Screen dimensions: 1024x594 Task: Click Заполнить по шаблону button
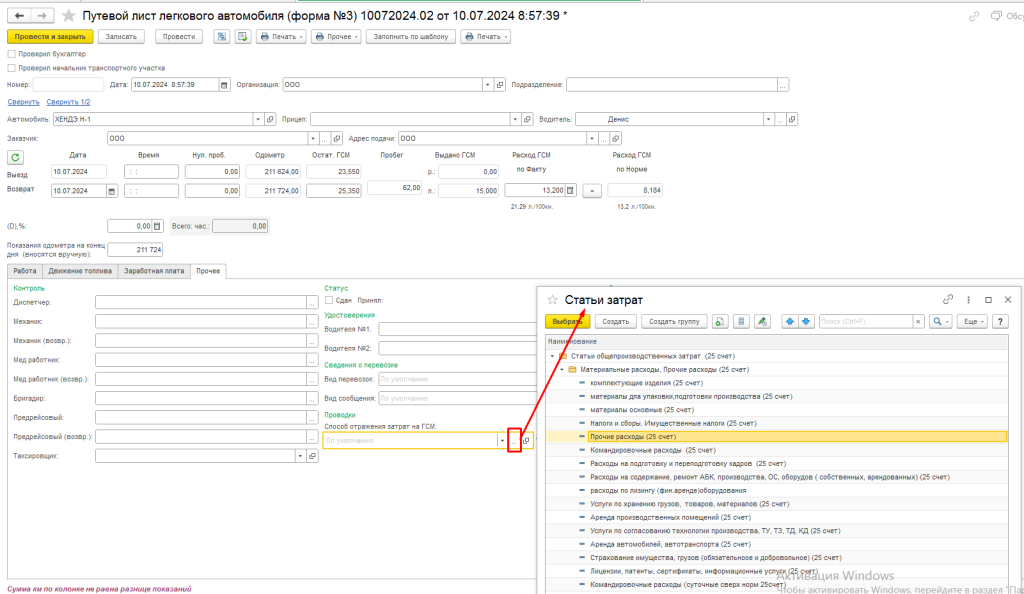tap(411, 37)
